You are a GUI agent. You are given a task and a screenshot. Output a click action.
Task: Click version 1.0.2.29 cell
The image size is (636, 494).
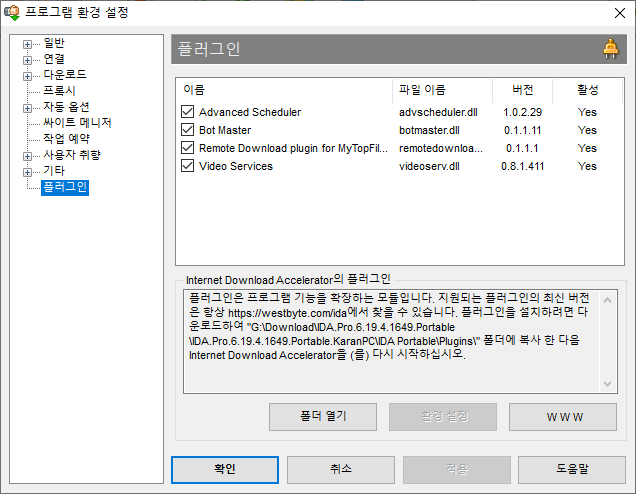click(522, 112)
